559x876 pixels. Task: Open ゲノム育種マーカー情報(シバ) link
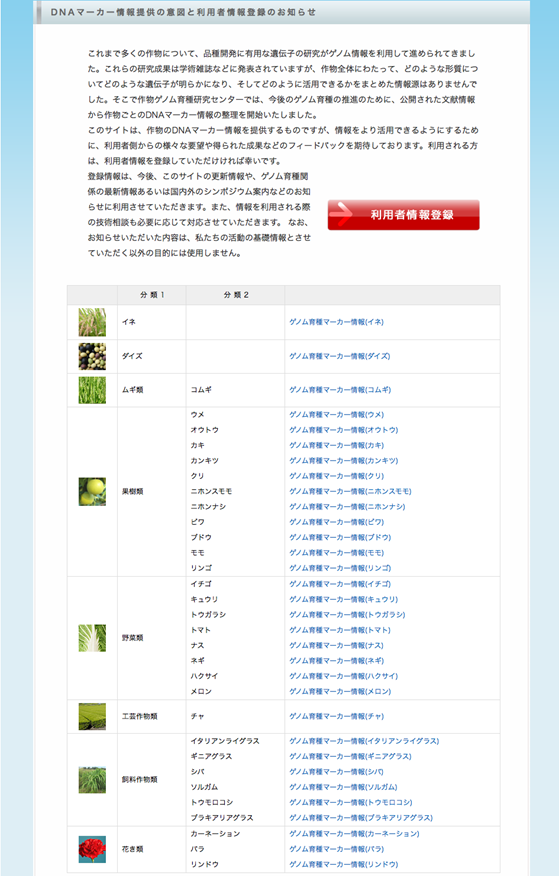[x=336, y=772]
